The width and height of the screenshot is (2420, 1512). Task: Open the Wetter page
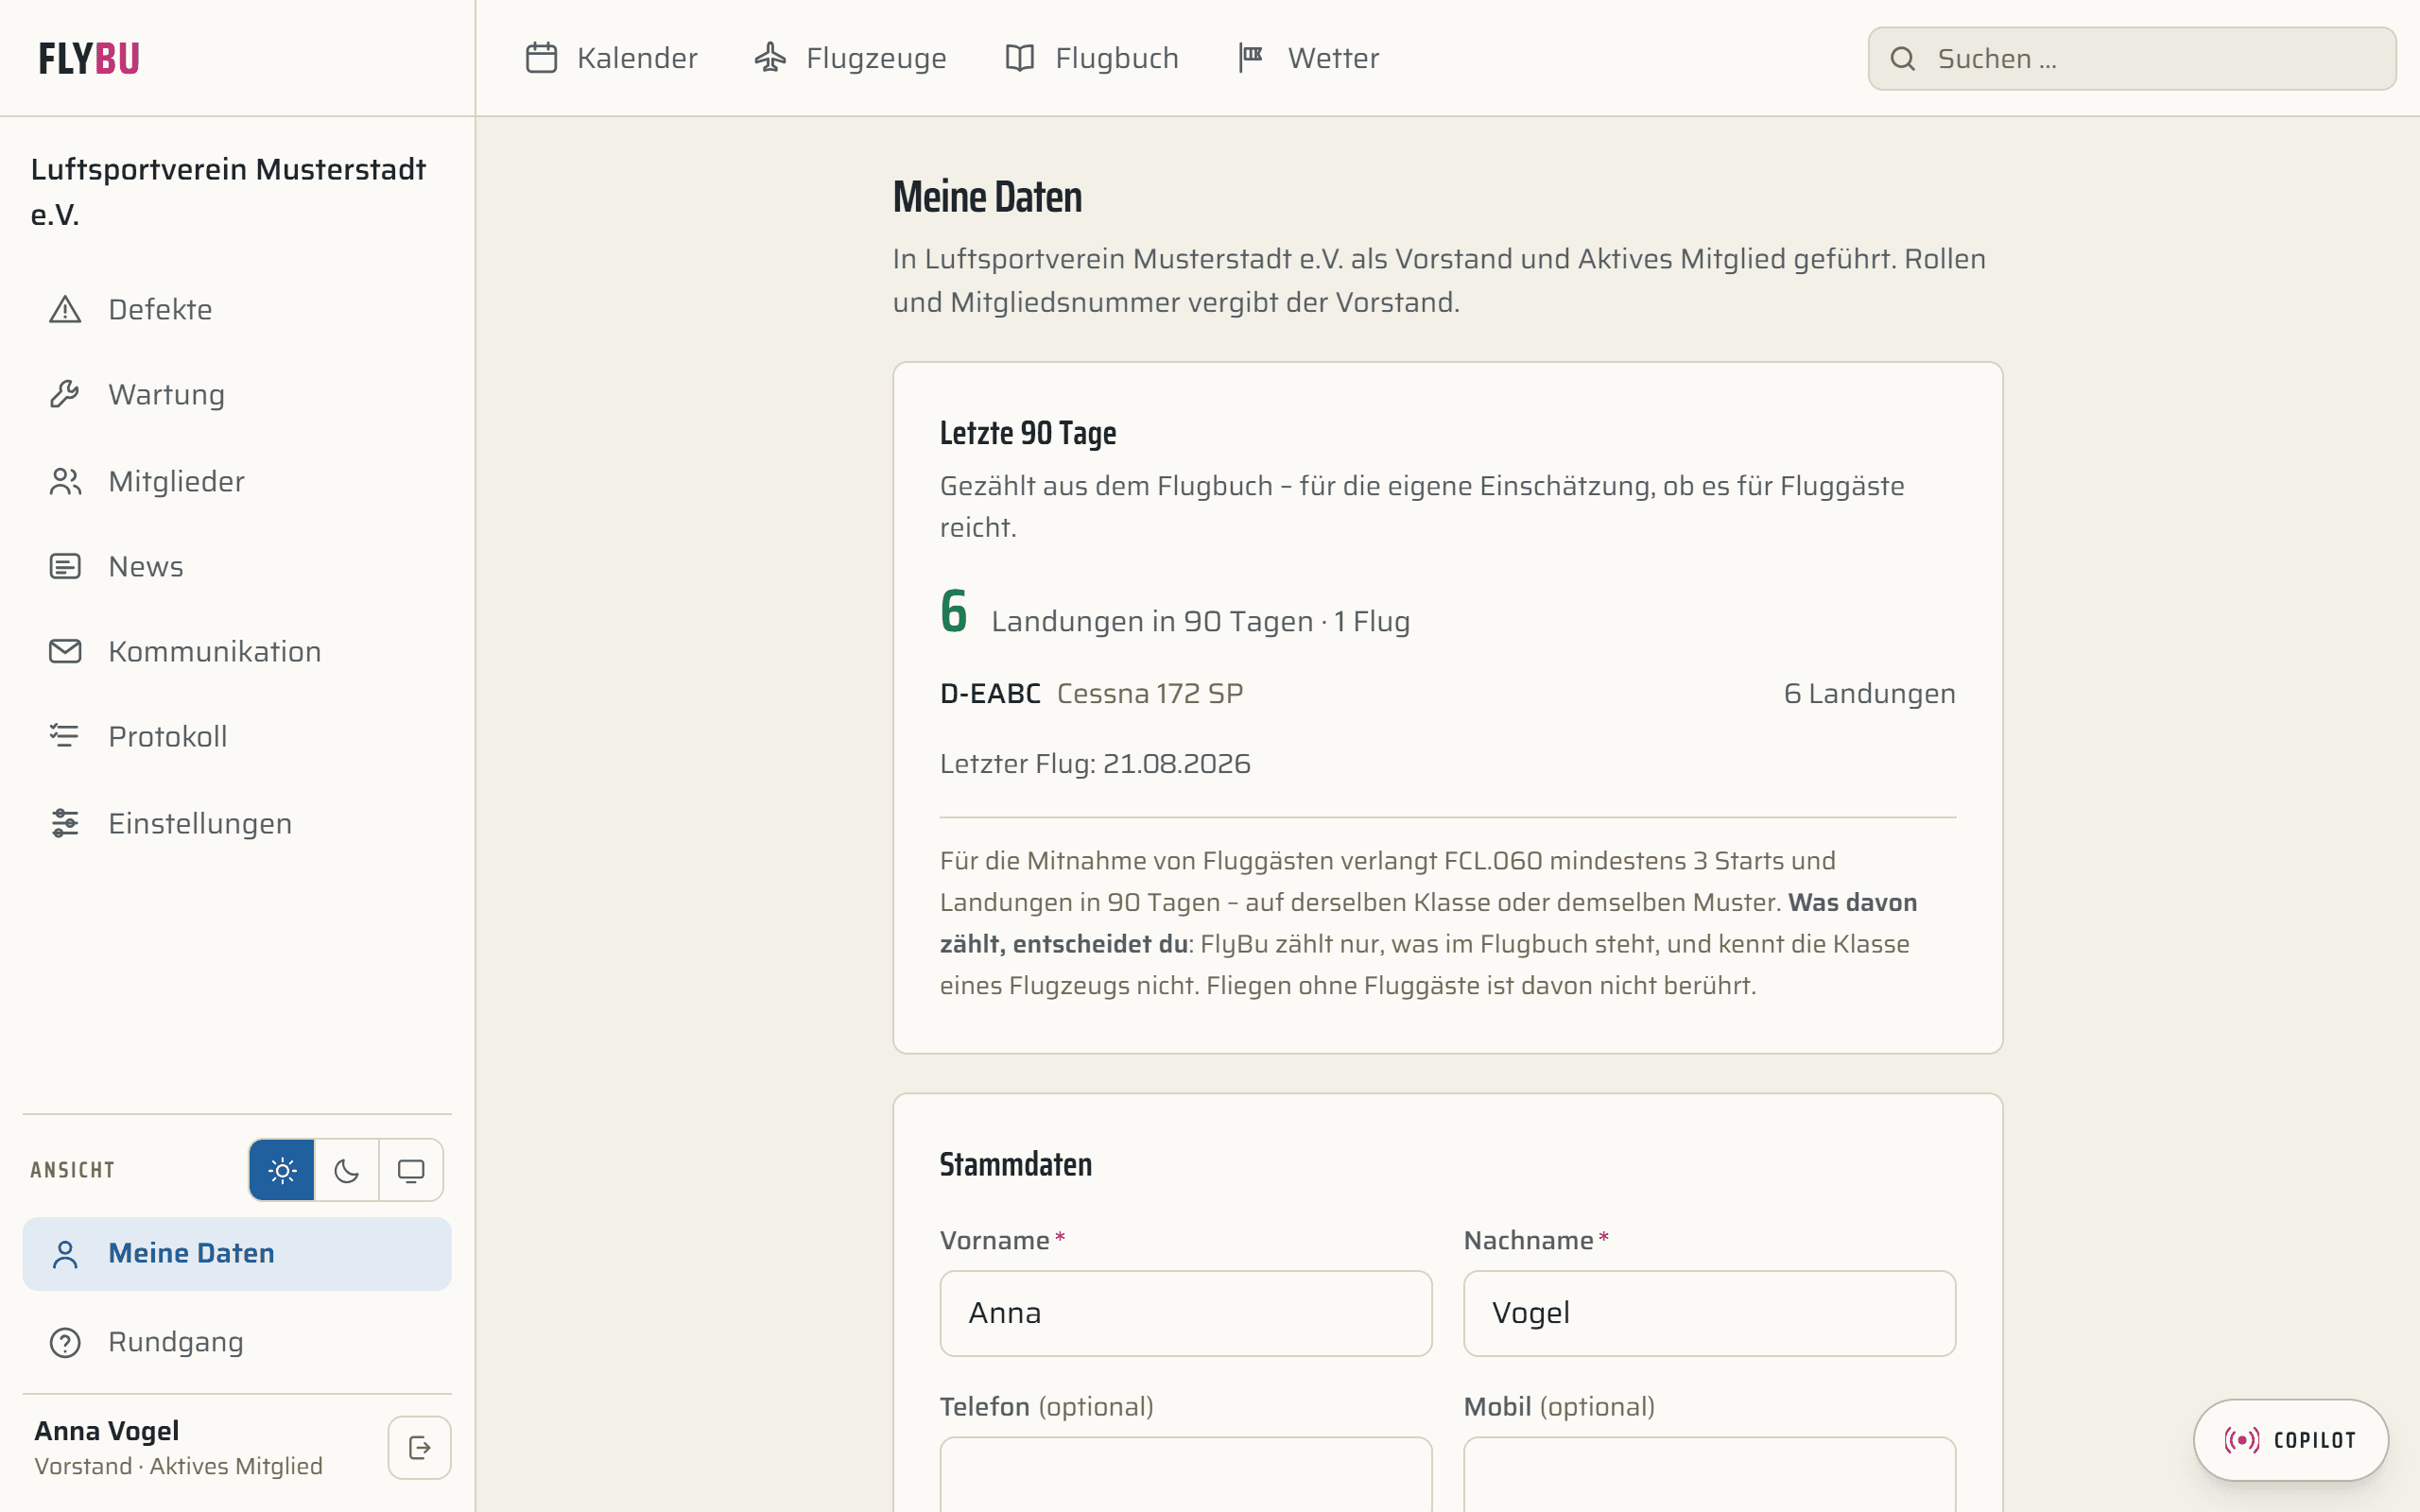click(1308, 58)
